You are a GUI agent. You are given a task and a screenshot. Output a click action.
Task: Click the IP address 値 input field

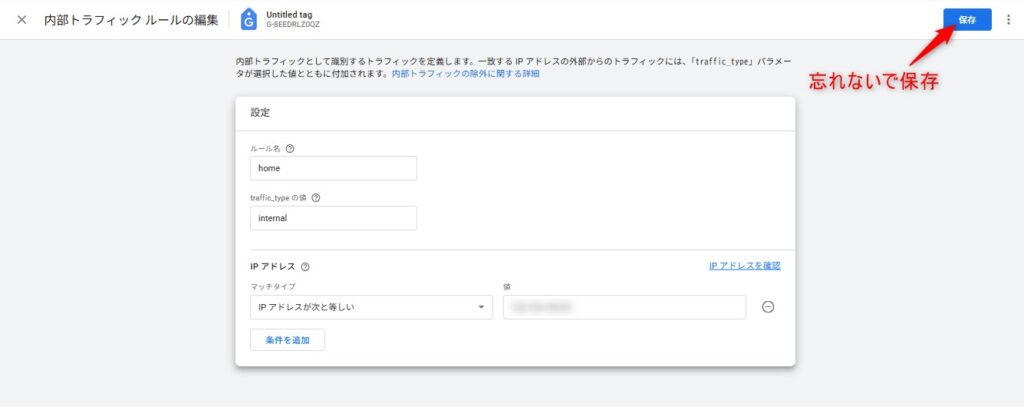pos(624,307)
